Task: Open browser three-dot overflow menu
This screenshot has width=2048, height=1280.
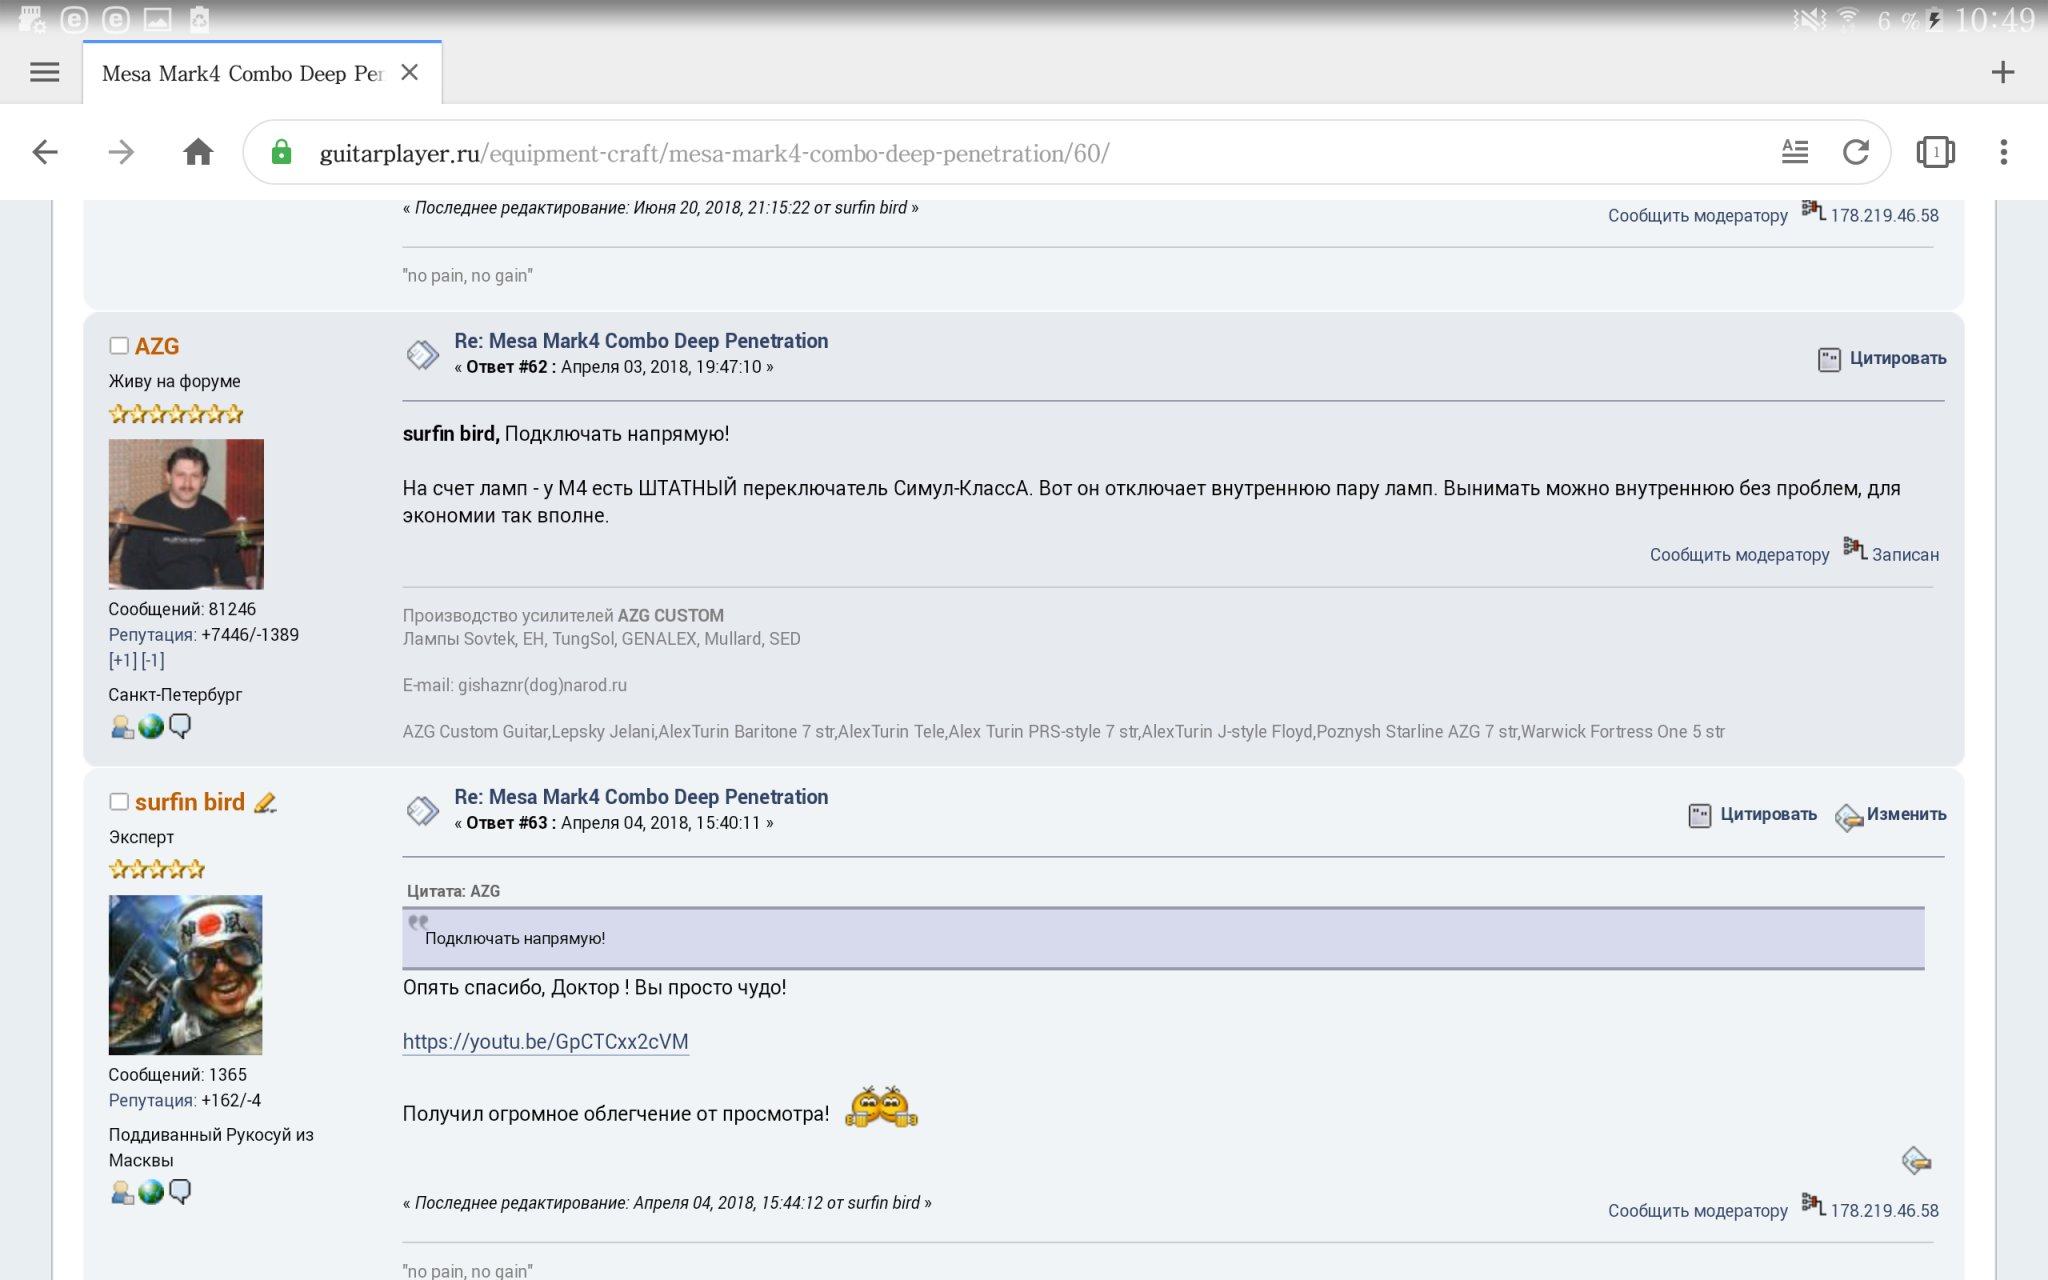Action: click(x=2003, y=152)
